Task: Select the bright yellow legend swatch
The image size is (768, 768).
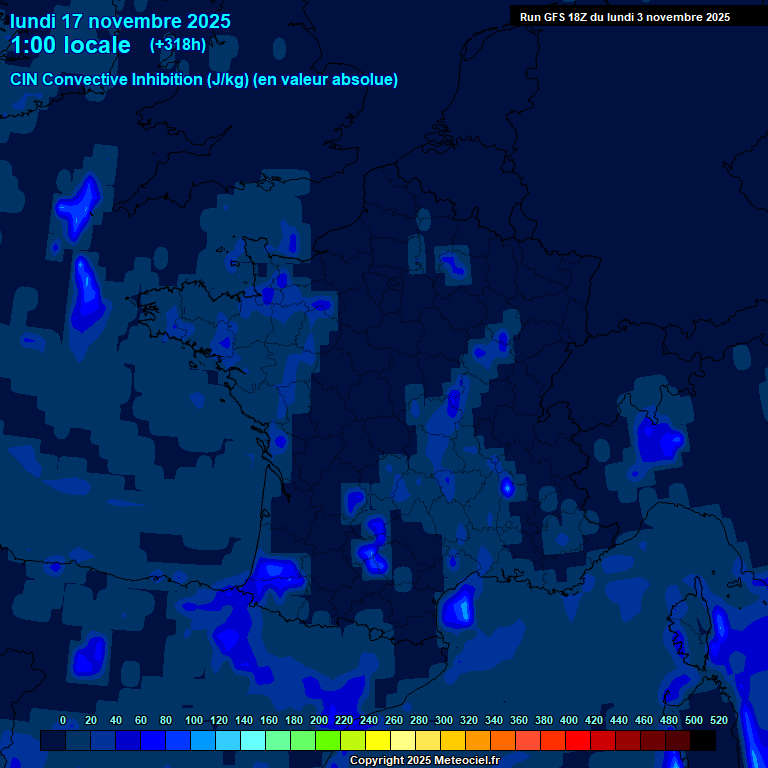Action: click(378, 741)
